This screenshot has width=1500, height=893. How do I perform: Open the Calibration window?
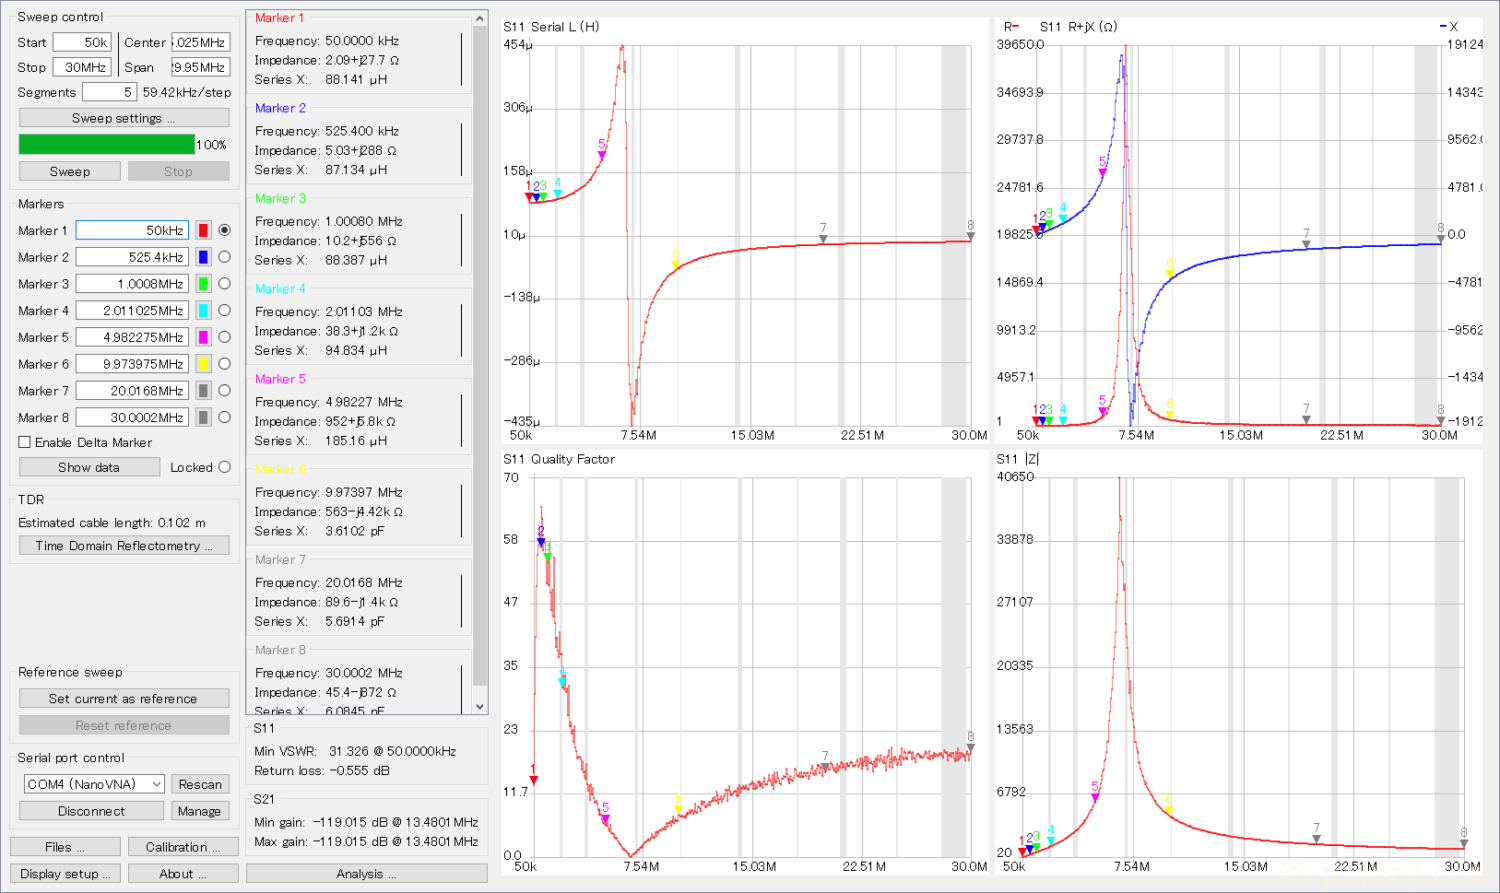pyautogui.click(x=183, y=847)
